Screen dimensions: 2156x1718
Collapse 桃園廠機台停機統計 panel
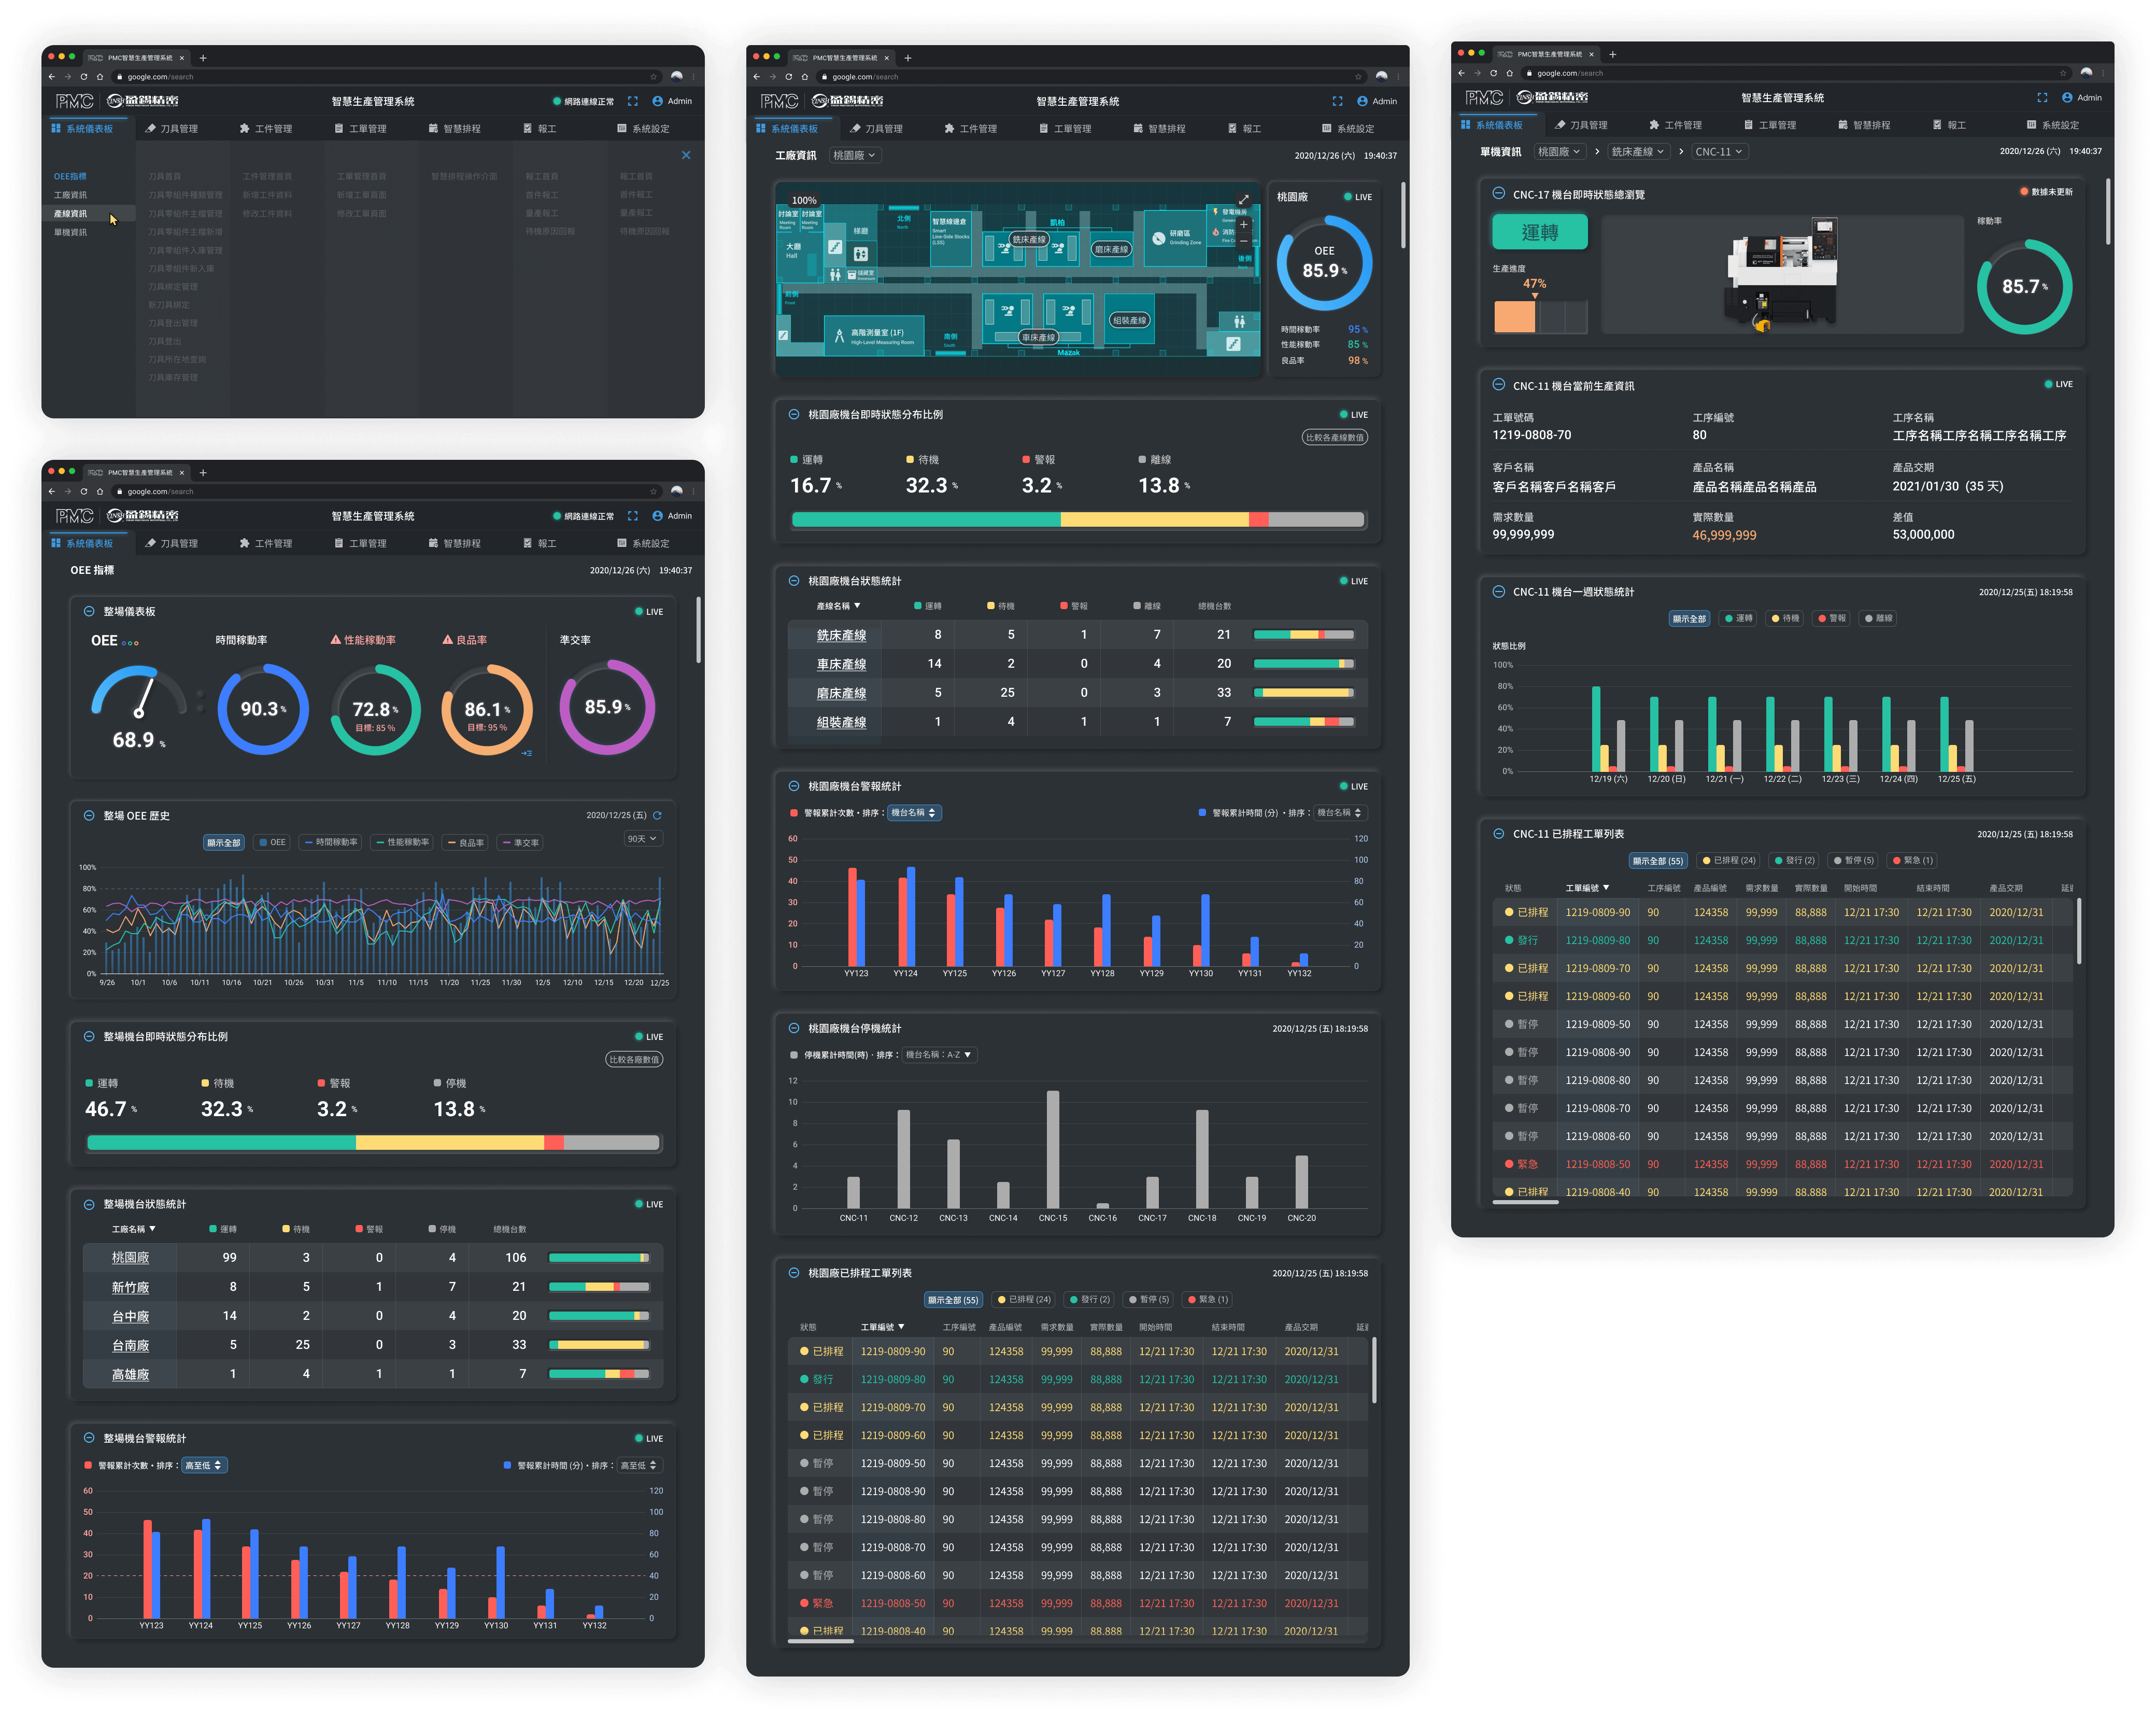793,1028
